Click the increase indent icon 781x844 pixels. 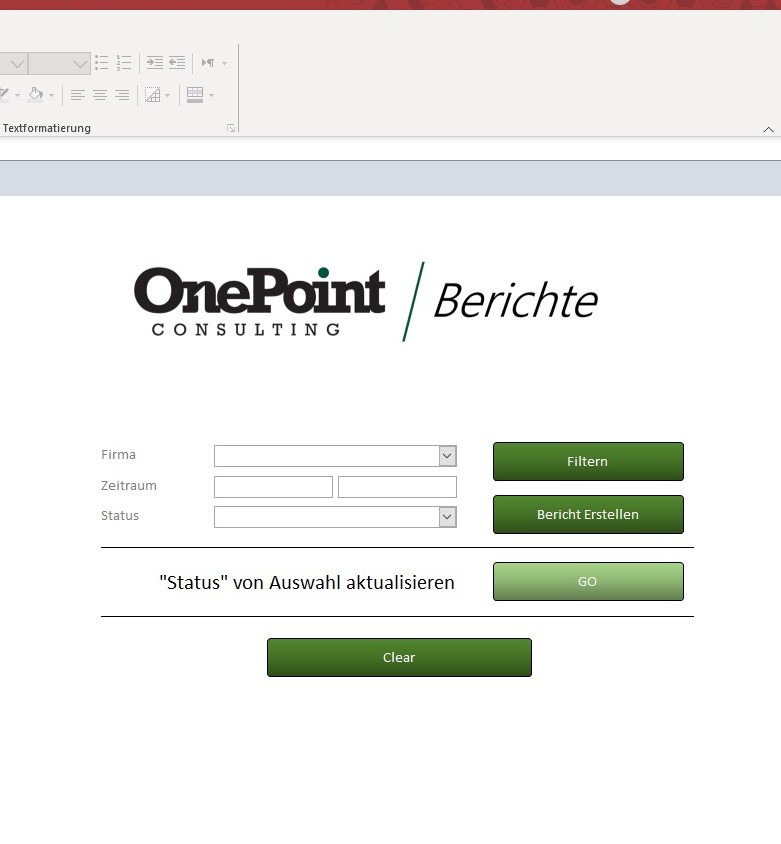click(x=154, y=63)
